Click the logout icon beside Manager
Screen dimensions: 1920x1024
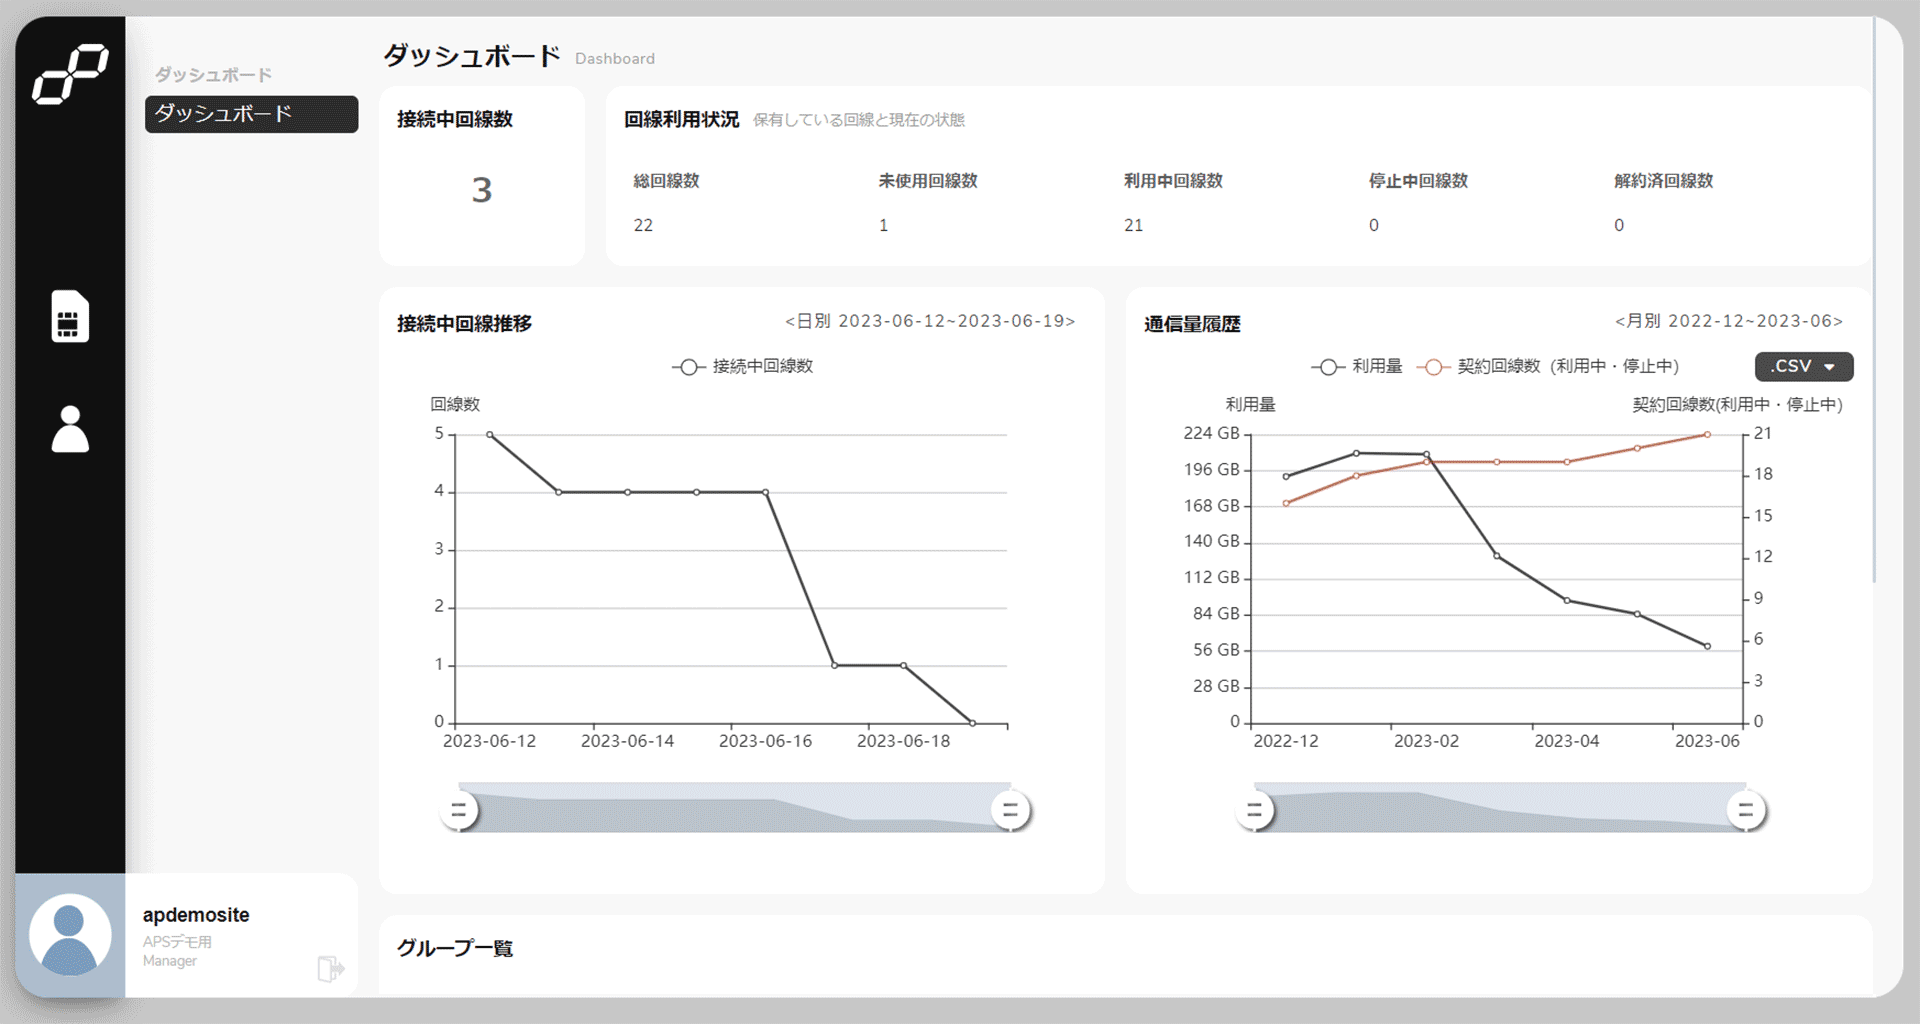click(330, 968)
